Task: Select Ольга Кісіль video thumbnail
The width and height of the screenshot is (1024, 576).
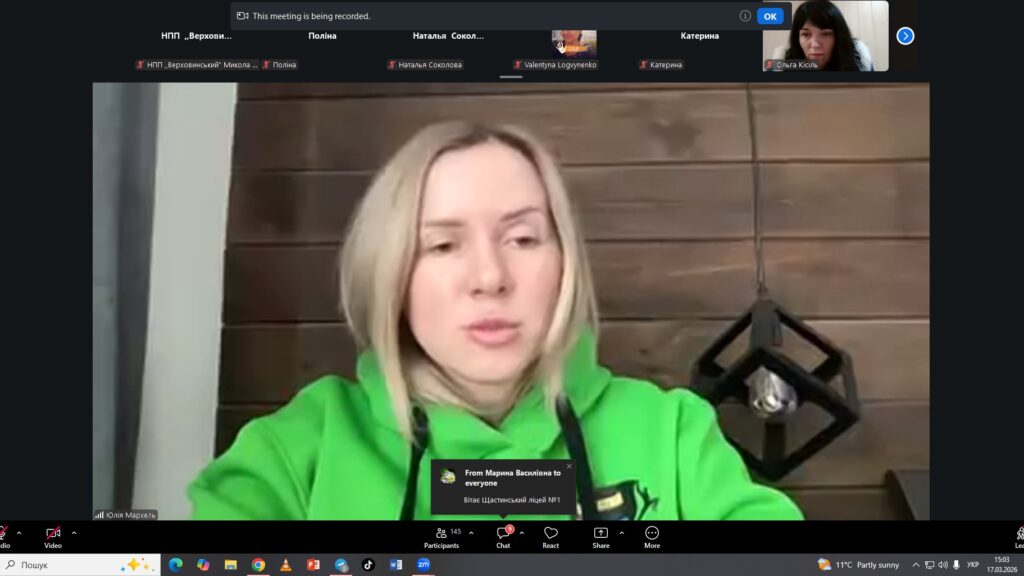Action: coord(824,36)
